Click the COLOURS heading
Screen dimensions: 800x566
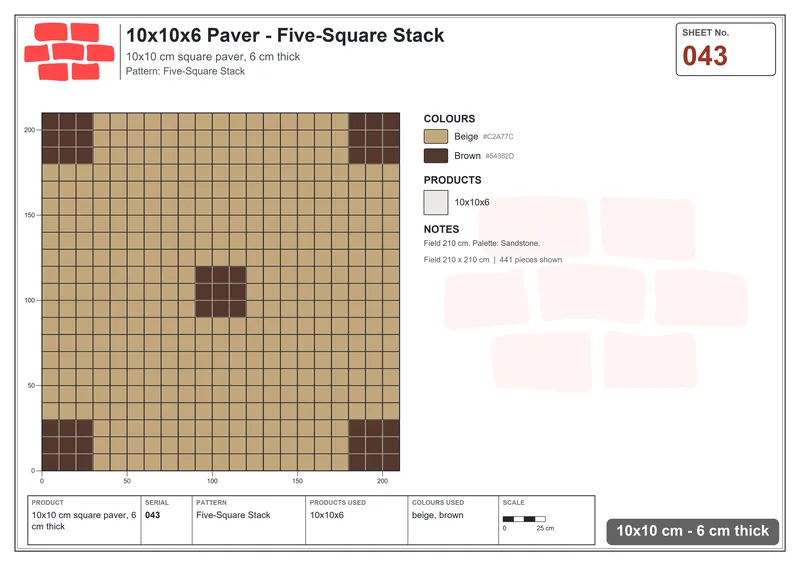(449, 119)
